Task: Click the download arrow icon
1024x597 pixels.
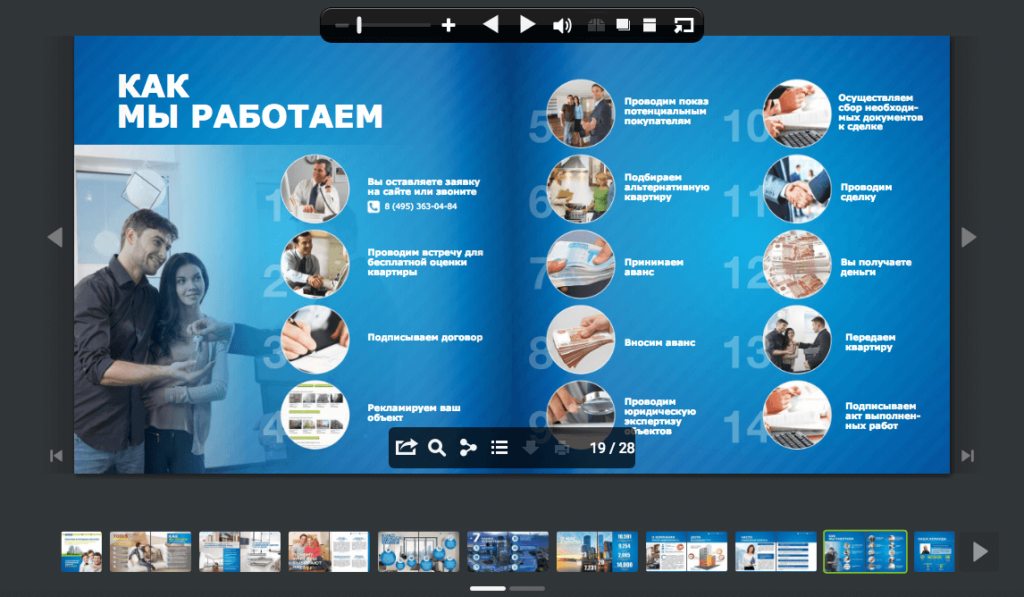Action: pos(531,448)
